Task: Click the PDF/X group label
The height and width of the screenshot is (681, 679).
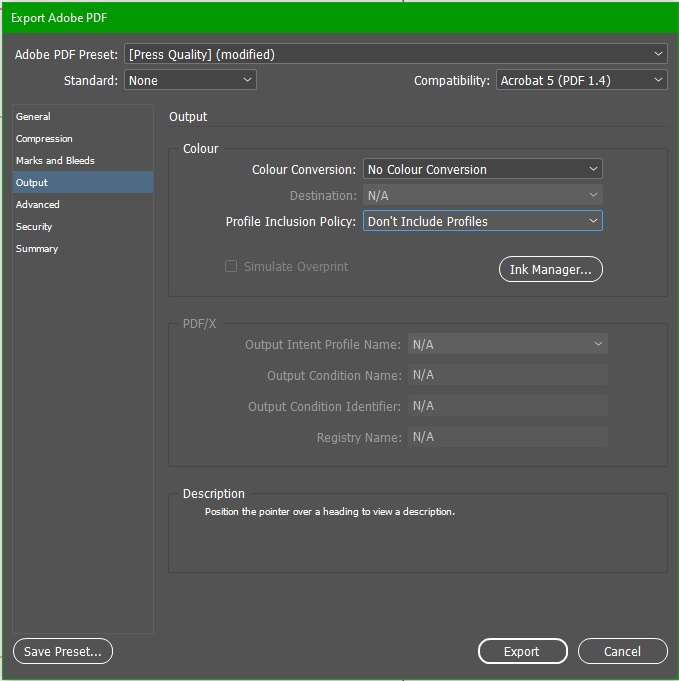Action: click(x=199, y=324)
